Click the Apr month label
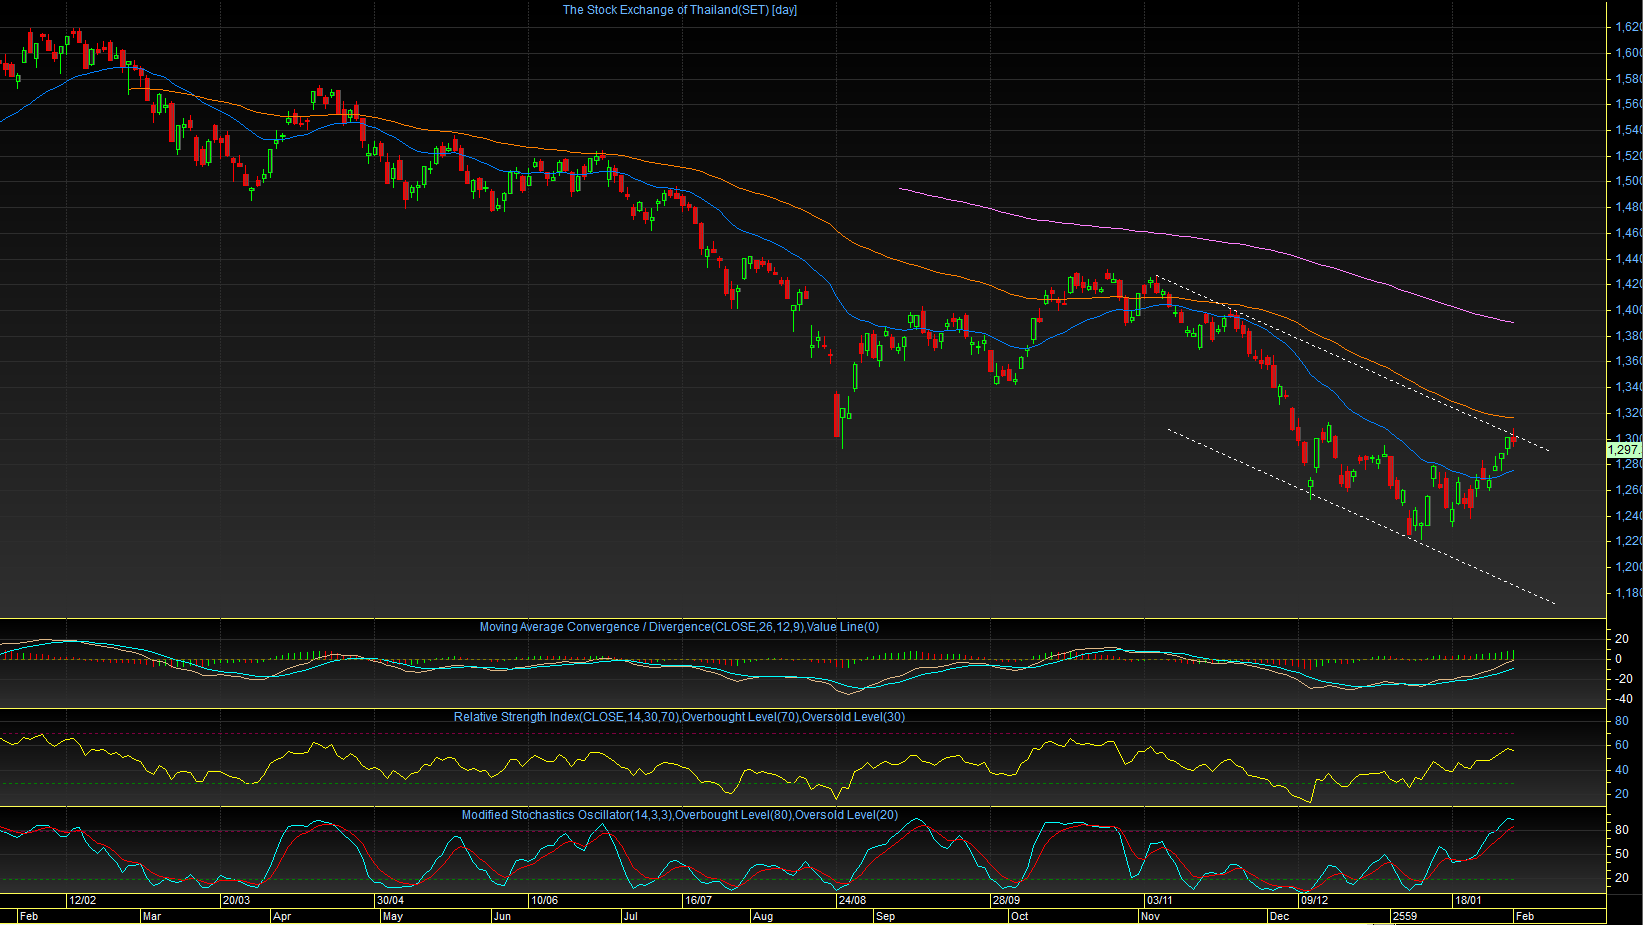The image size is (1643, 925). 282,916
